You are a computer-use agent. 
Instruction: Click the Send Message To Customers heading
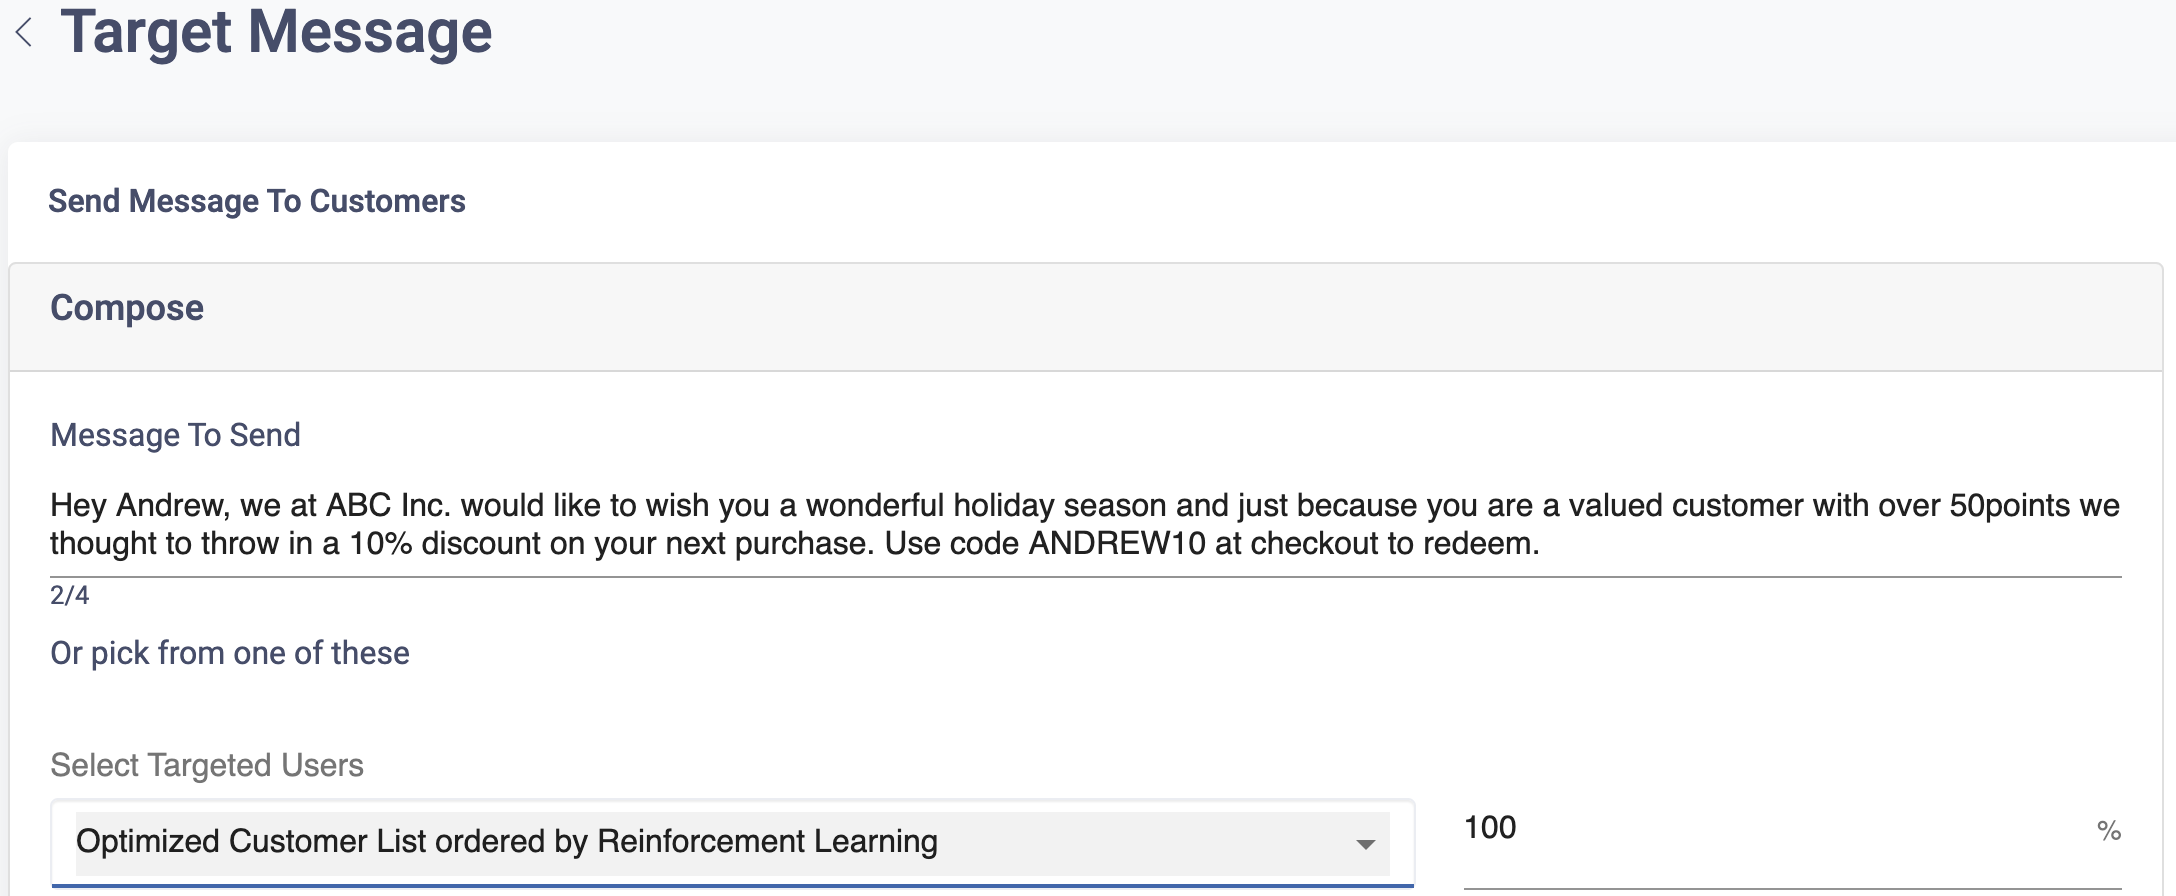point(257,201)
